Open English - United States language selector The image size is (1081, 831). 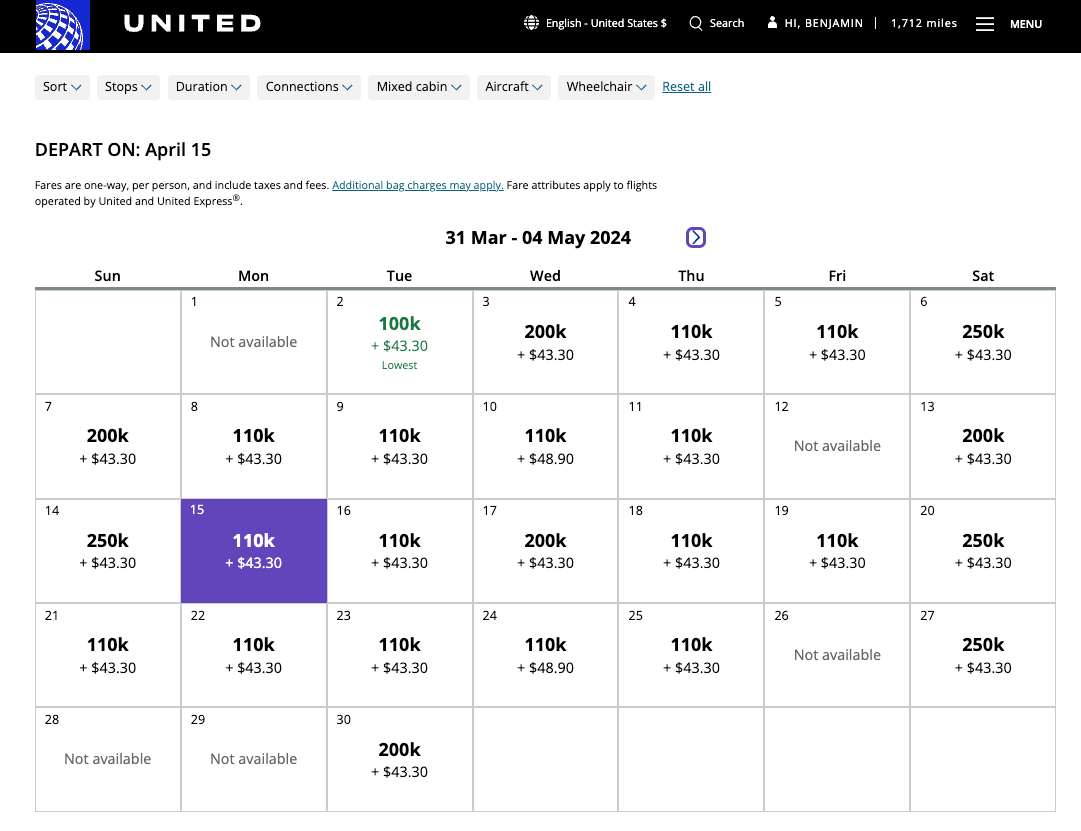click(x=606, y=23)
